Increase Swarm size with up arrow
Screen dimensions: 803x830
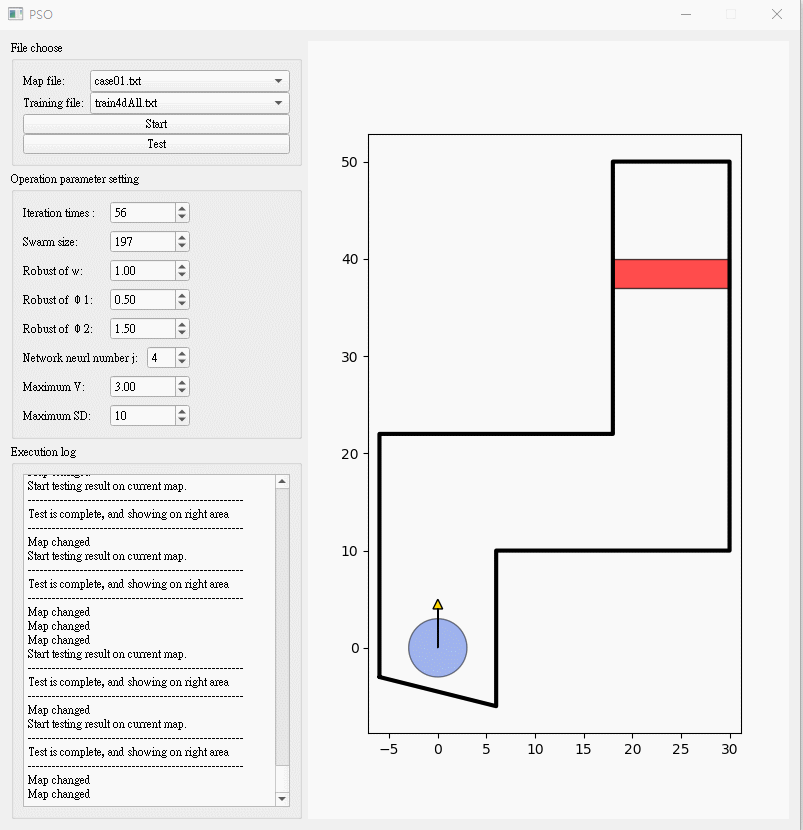coord(182,237)
